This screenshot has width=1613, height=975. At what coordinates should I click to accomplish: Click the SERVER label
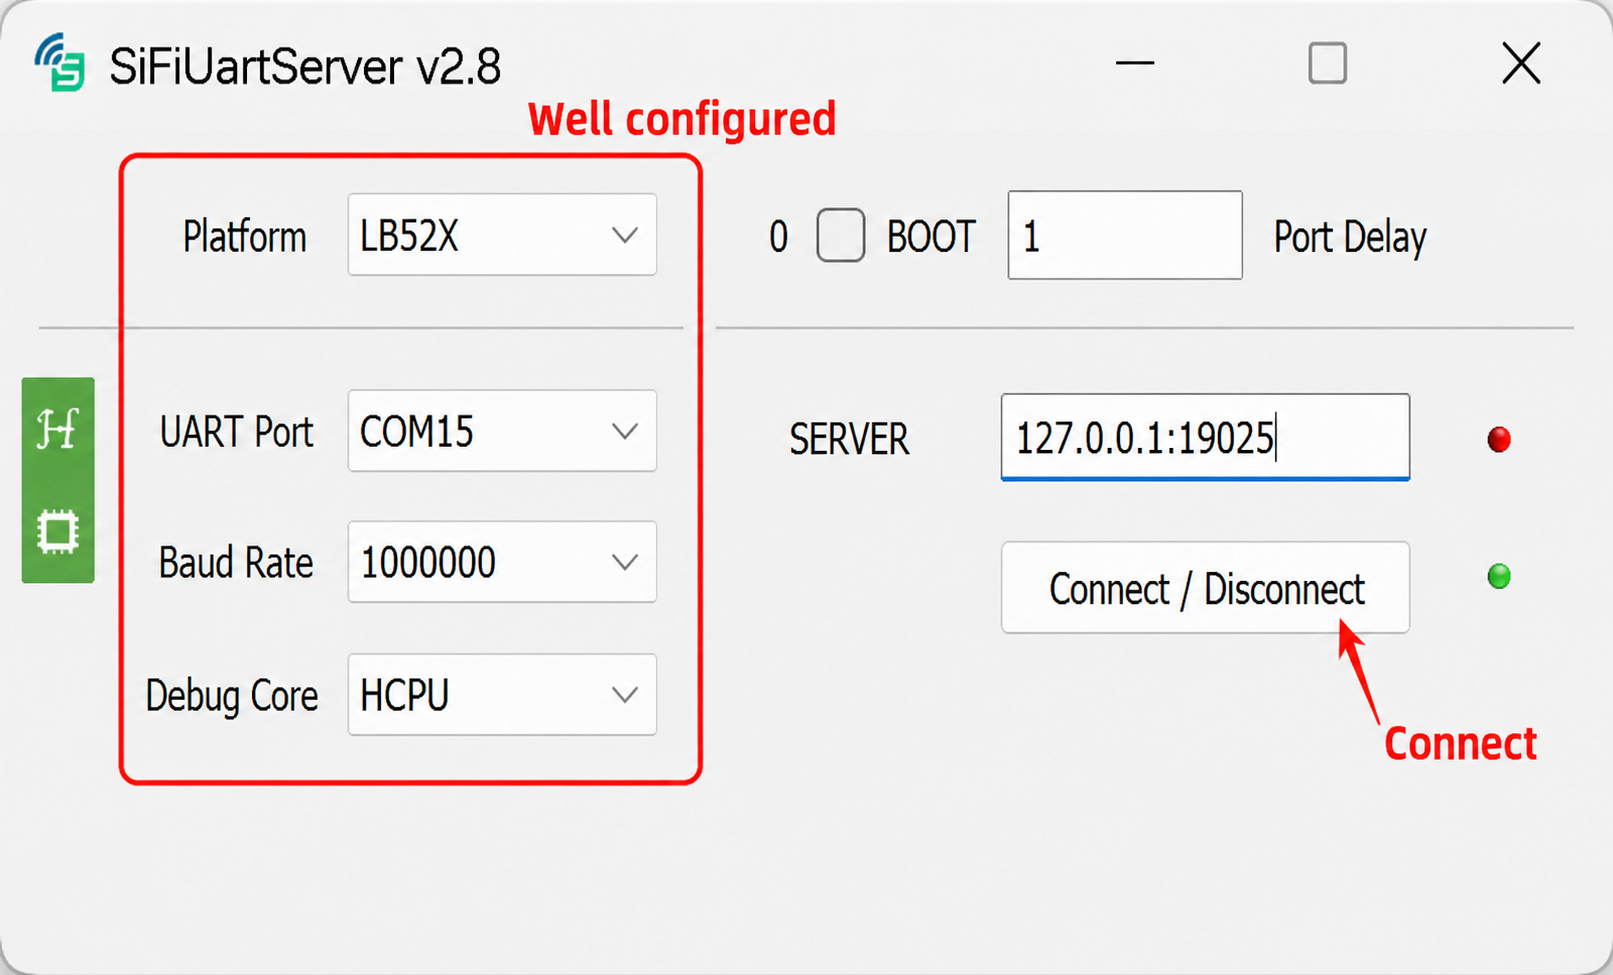849,439
